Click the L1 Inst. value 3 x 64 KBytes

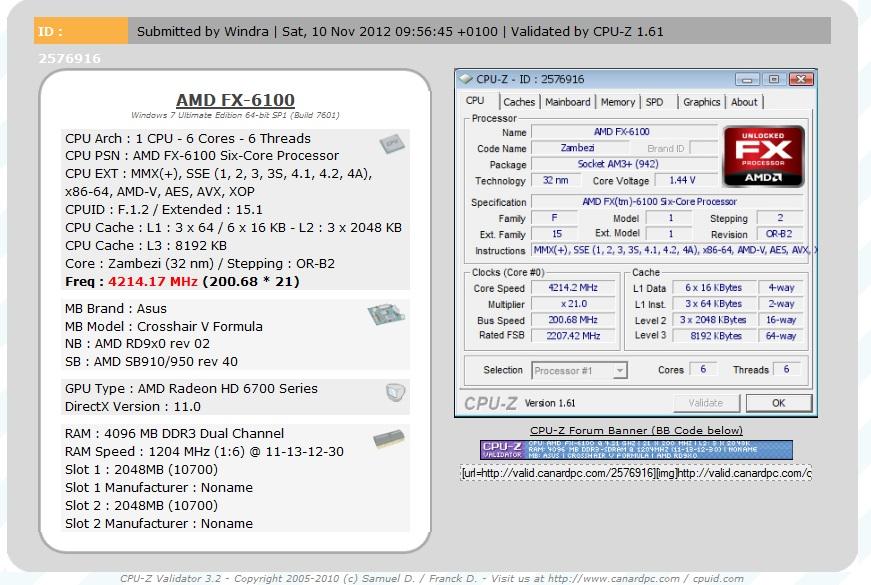[714, 303]
